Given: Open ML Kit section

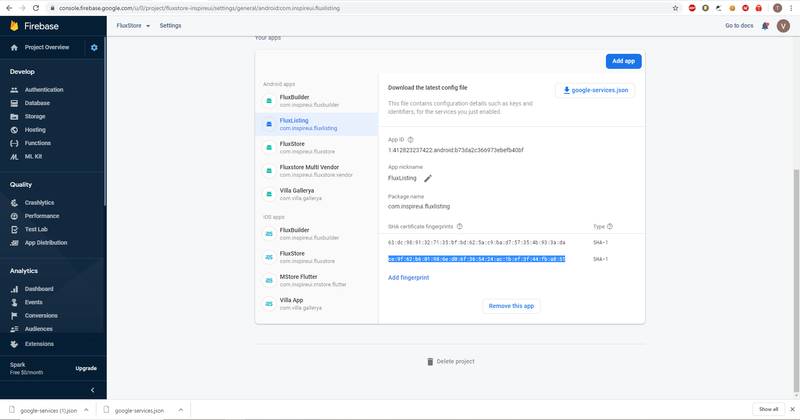Looking at the screenshot, I should pyautogui.click(x=33, y=156).
